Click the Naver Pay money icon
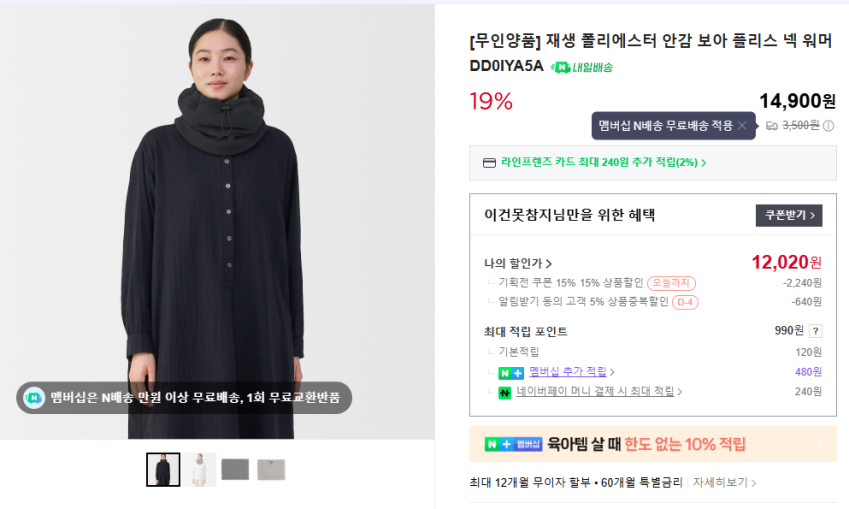The image size is (849, 509). [x=506, y=392]
